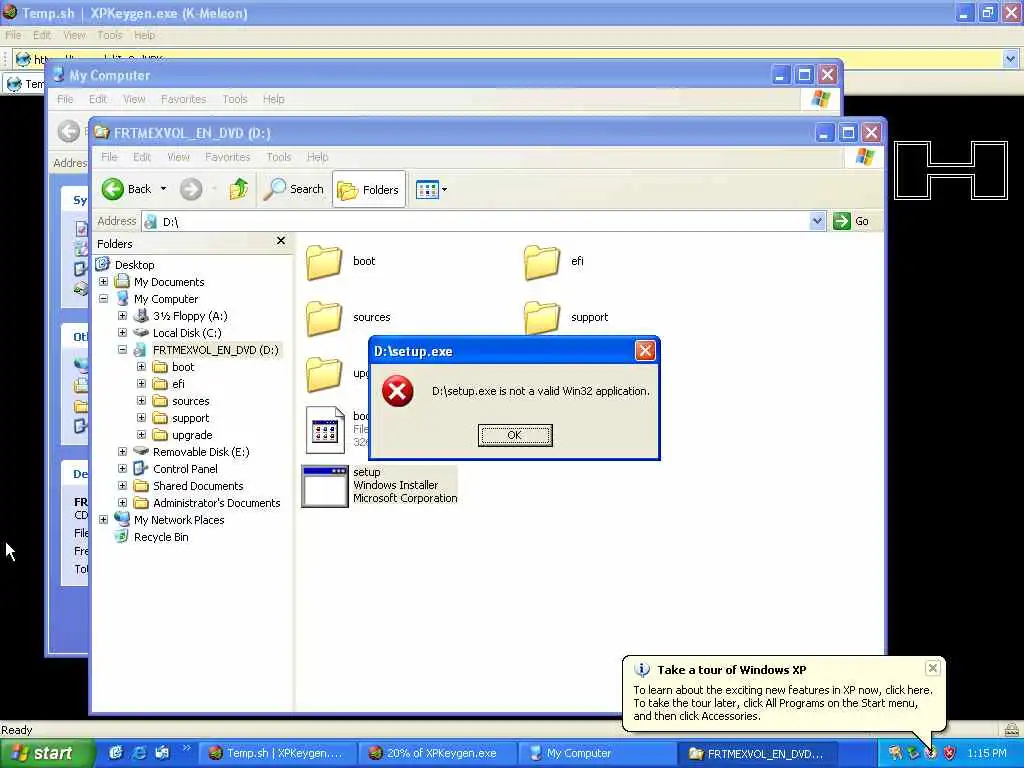The image size is (1024, 768).
Task: Click the tray clock showing 1:15 PM
Action: click(986, 753)
